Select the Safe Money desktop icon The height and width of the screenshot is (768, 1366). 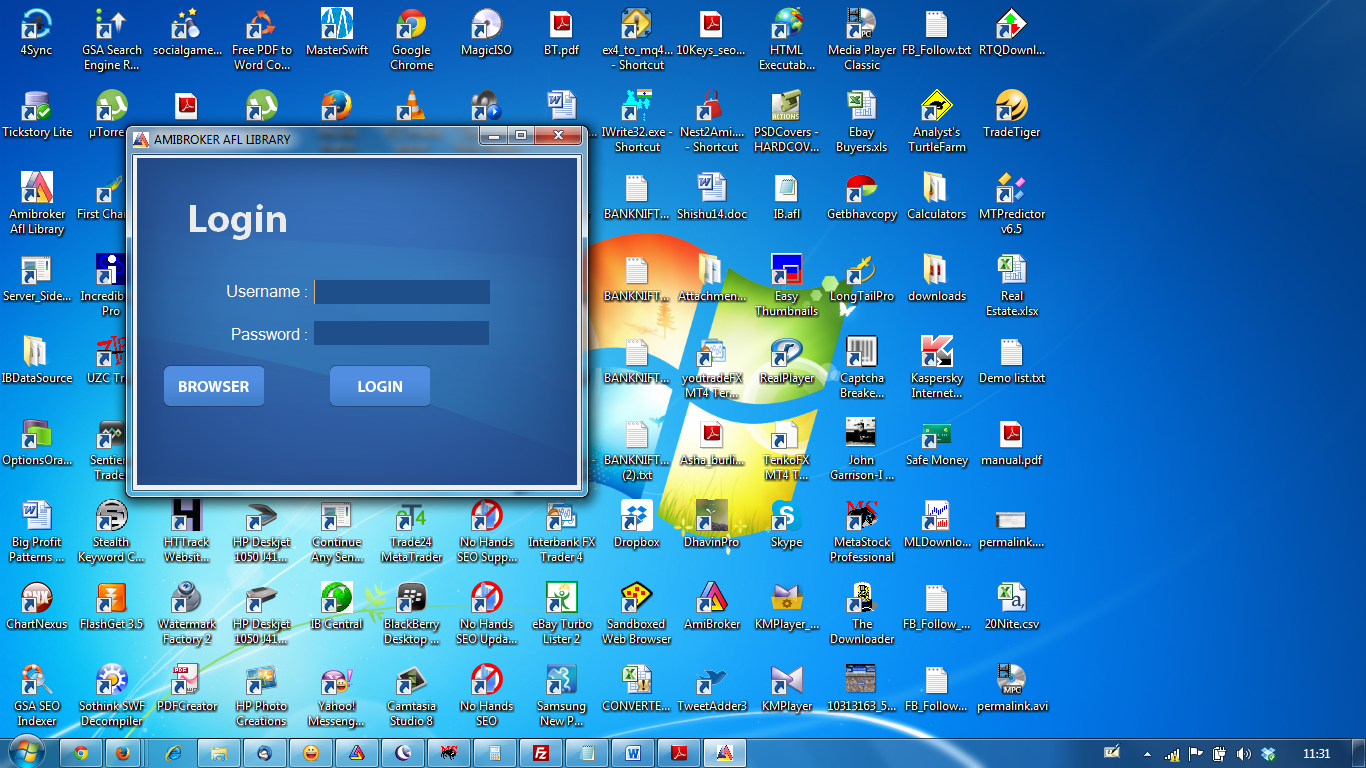937,442
